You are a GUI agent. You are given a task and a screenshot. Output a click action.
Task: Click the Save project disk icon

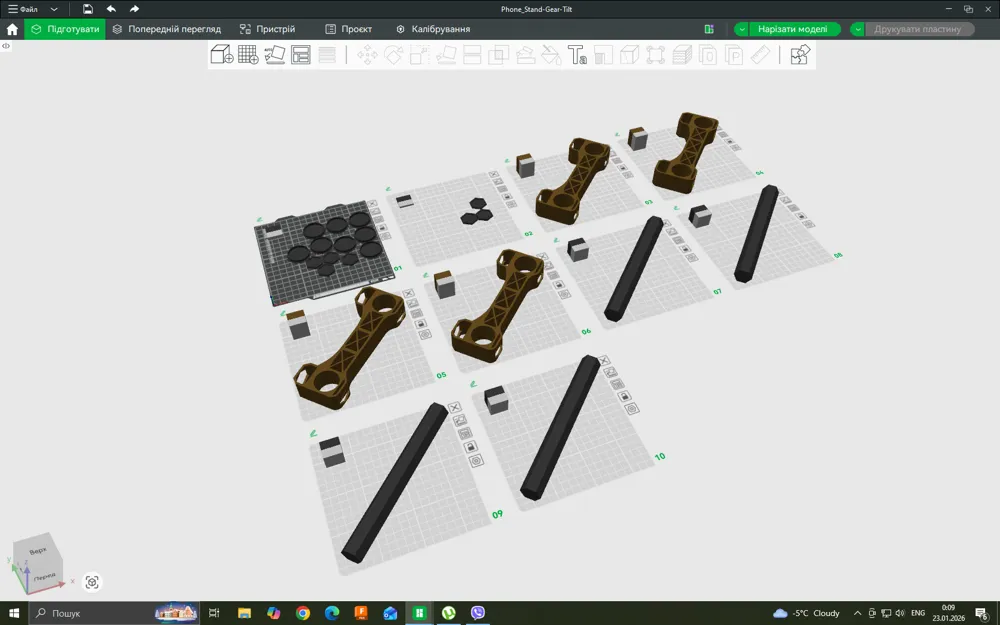point(87,9)
